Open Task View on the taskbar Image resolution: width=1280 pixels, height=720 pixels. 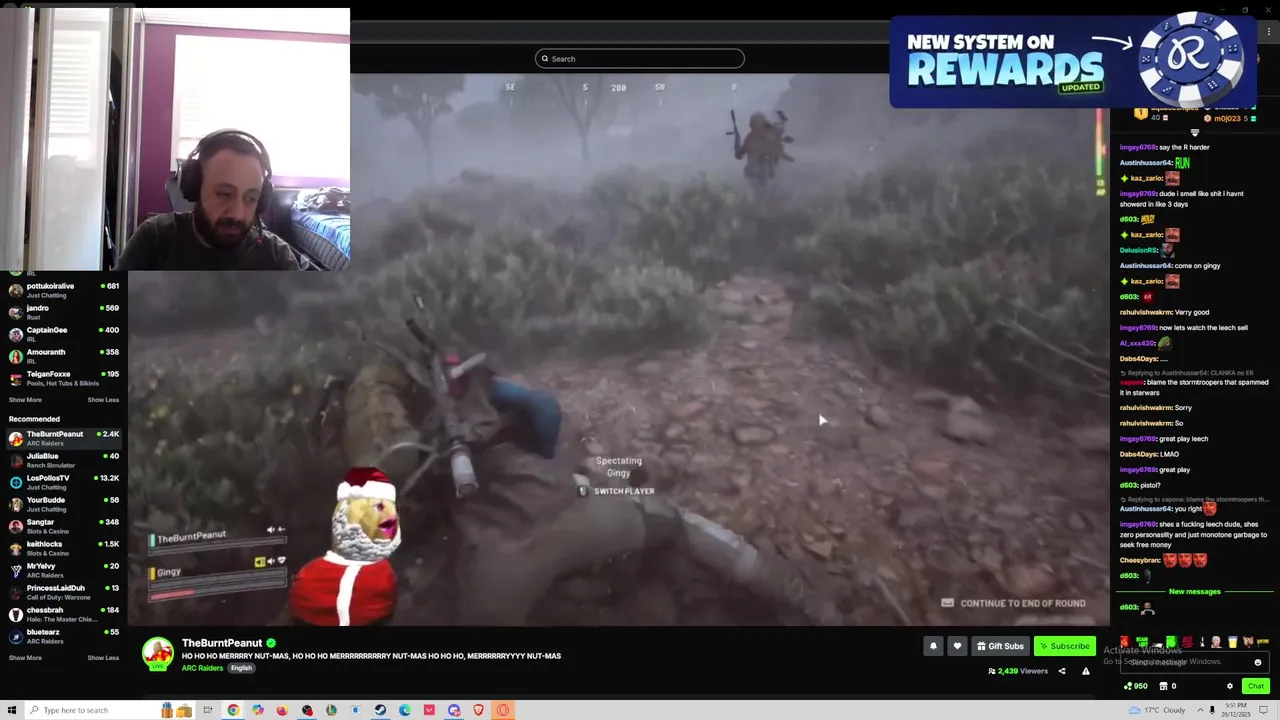pyautogui.click(x=208, y=710)
